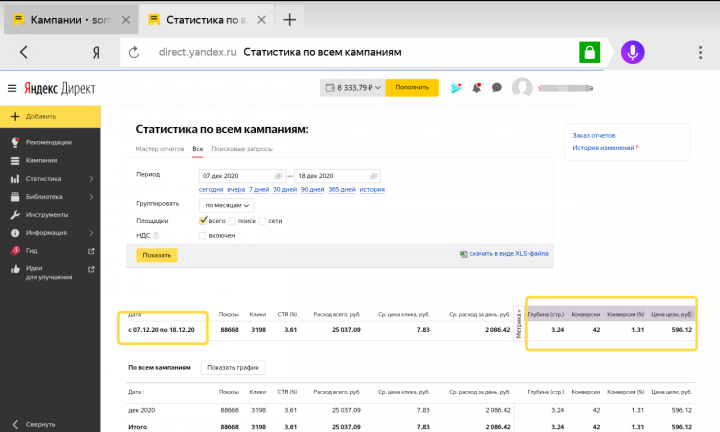
Task: Enable the 'поиск' площадки checkbox
Action: pyautogui.click(x=232, y=220)
